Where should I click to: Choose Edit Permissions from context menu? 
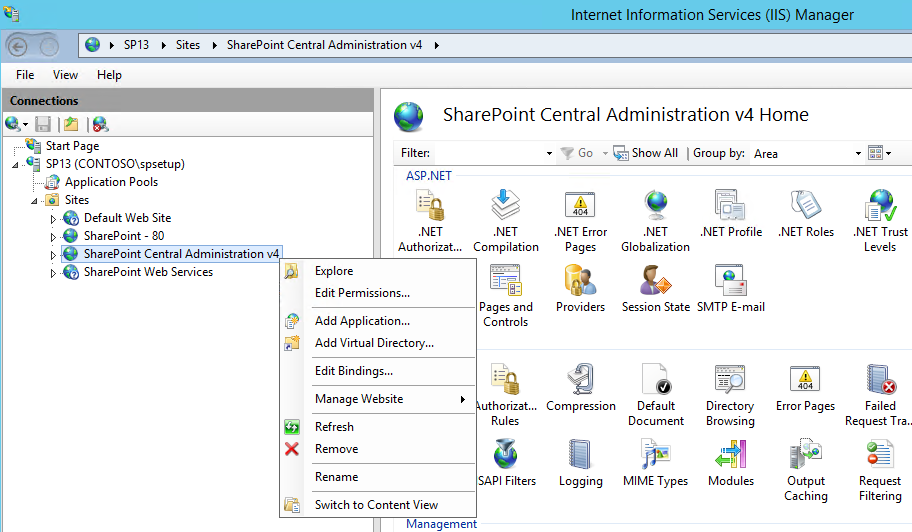[376, 293]
